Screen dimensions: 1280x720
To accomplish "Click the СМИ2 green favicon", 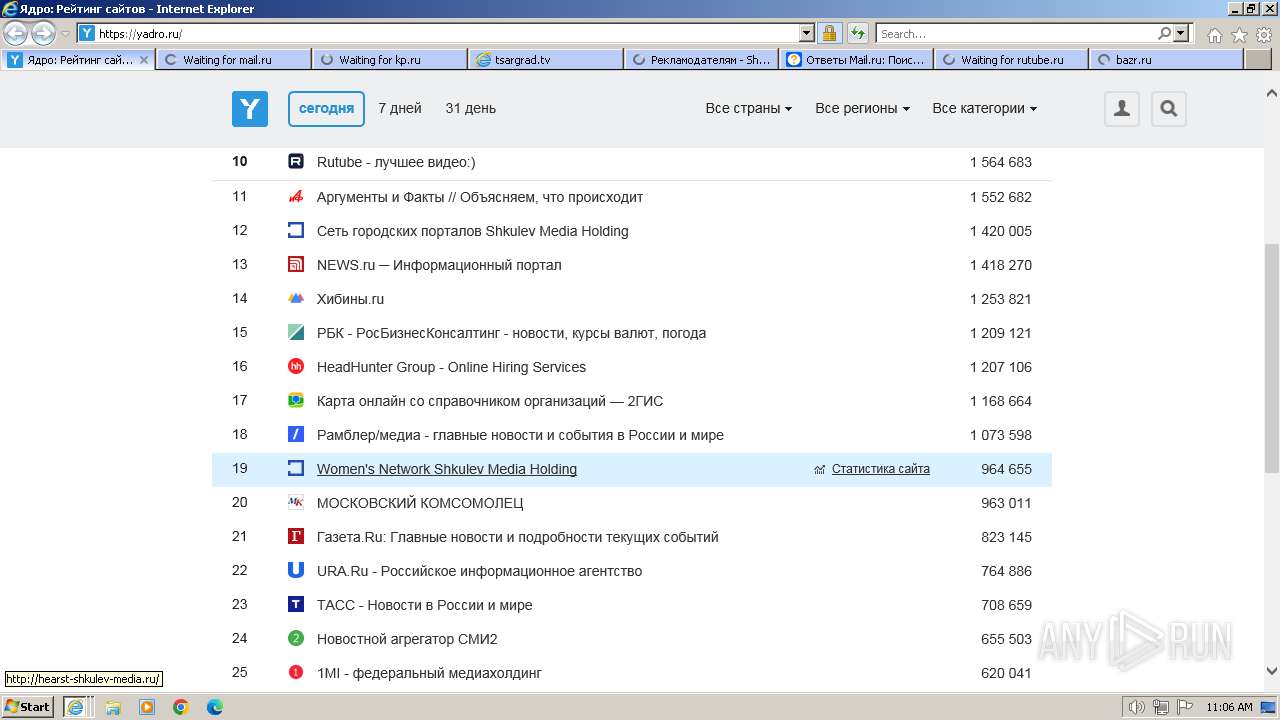I will [295, 639].
